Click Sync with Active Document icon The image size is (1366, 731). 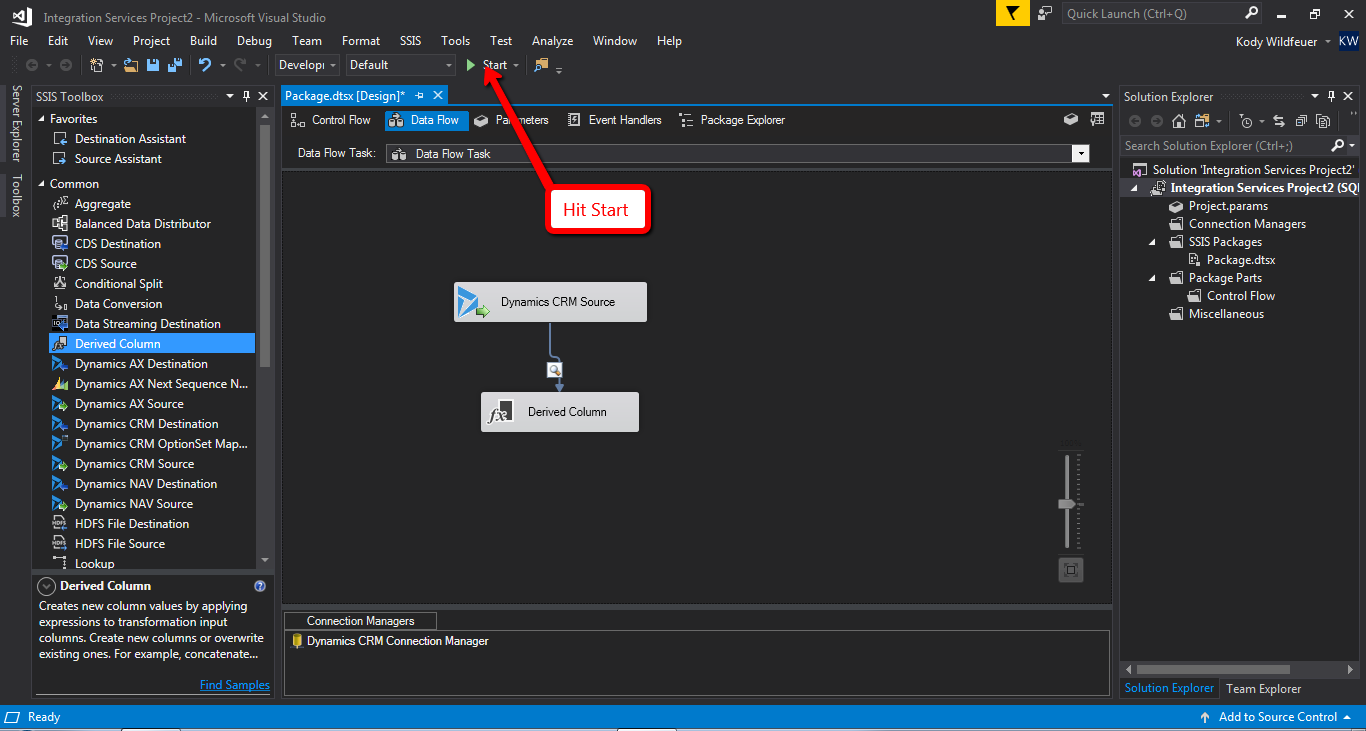pos(1278,121)
